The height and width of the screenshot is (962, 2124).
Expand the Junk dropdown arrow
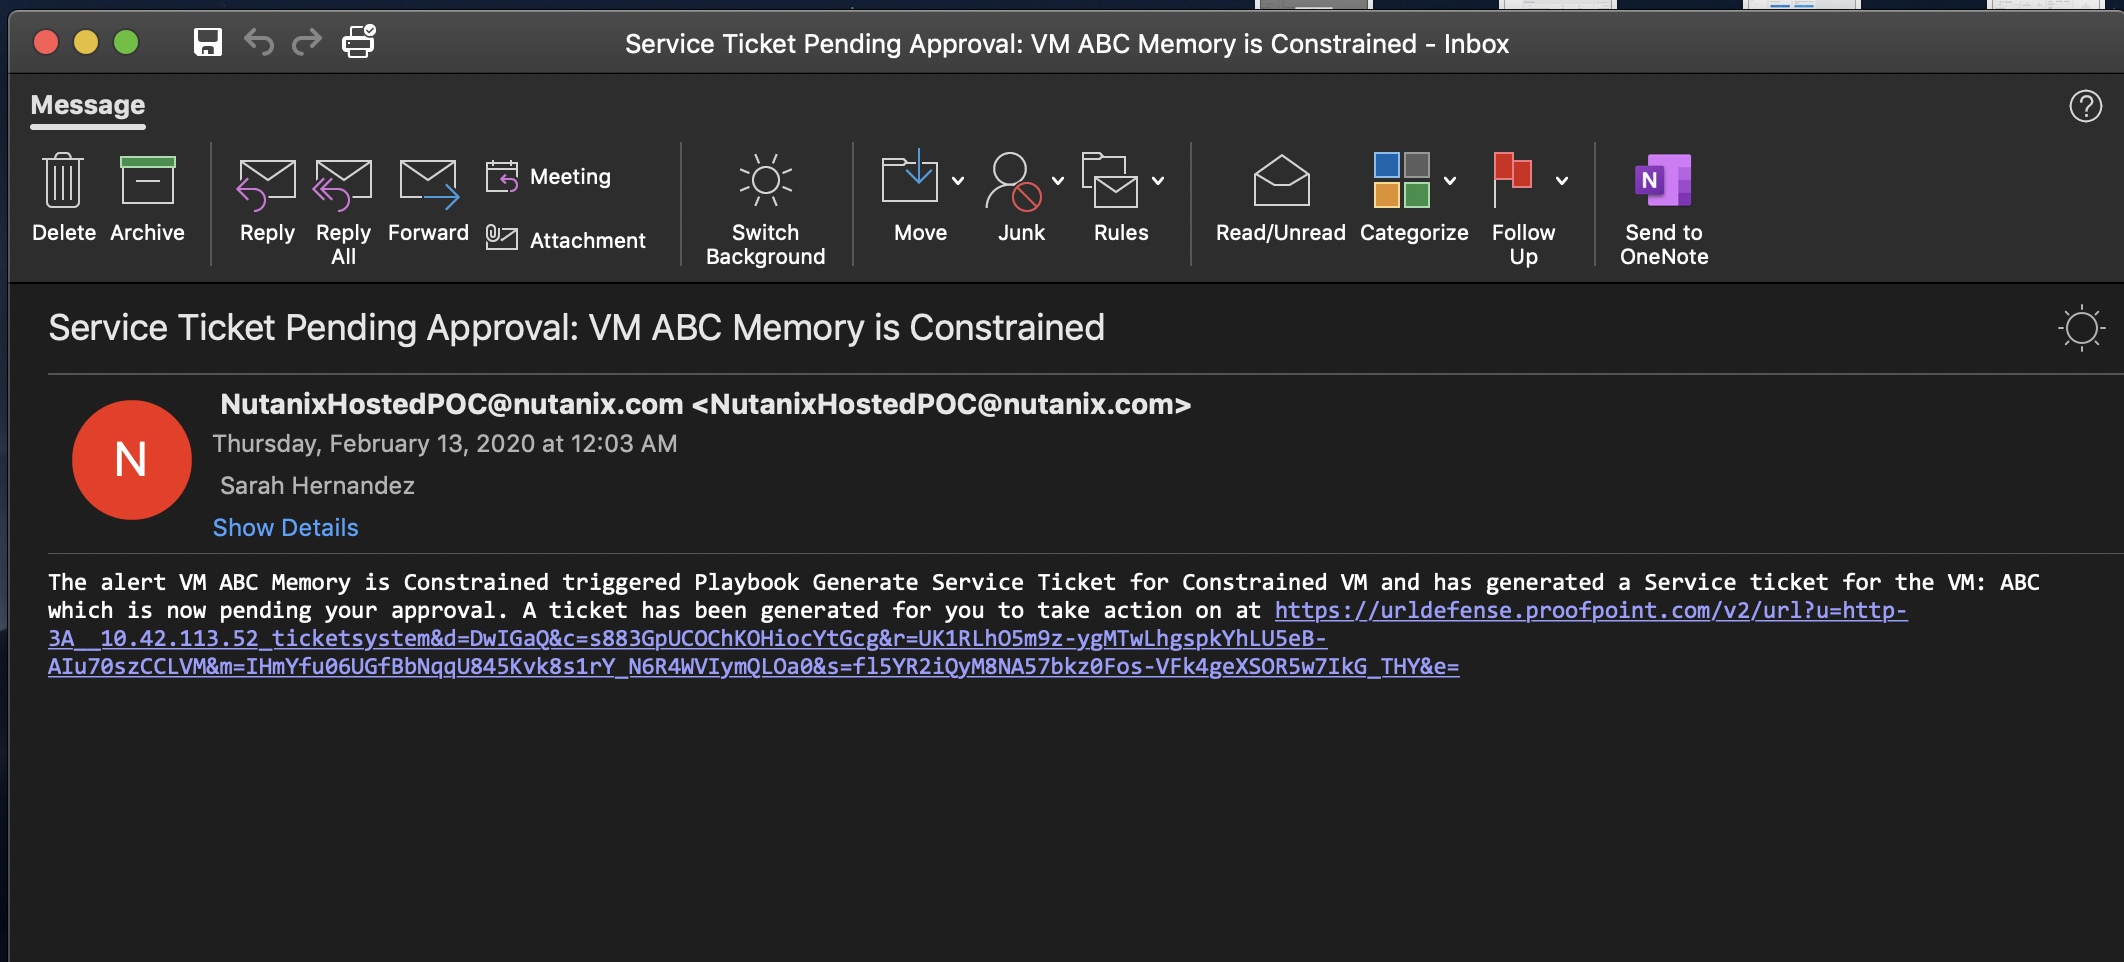[1058, 181]
